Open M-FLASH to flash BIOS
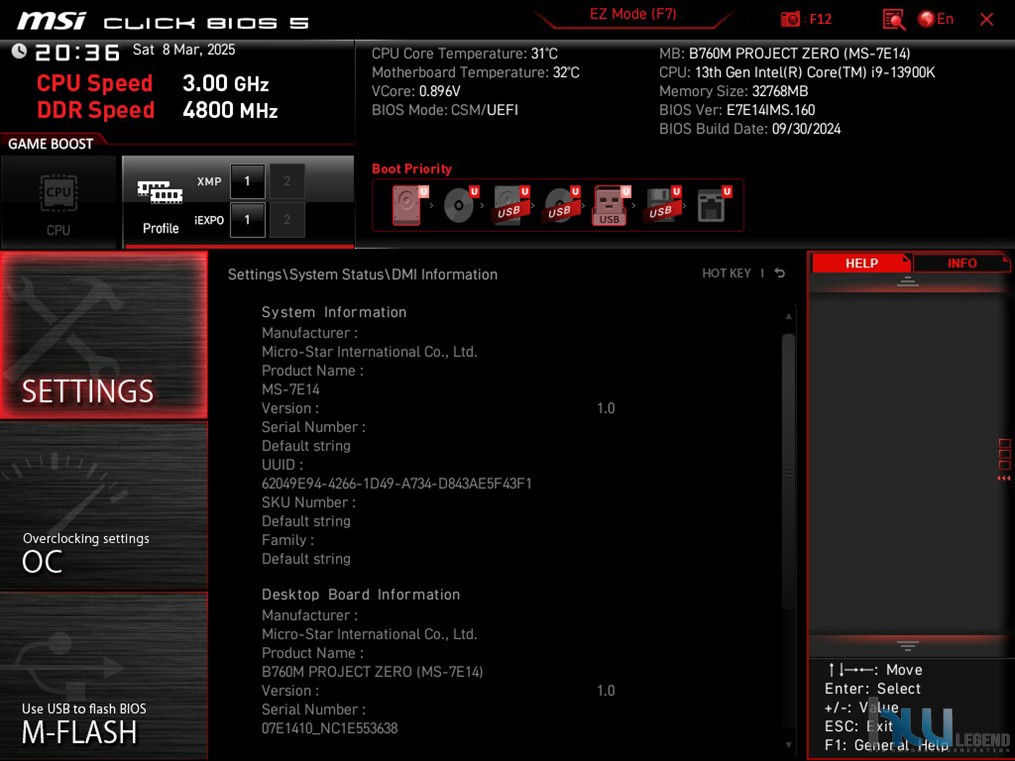This screenshot has width=1015, height=761. [104, 676]
